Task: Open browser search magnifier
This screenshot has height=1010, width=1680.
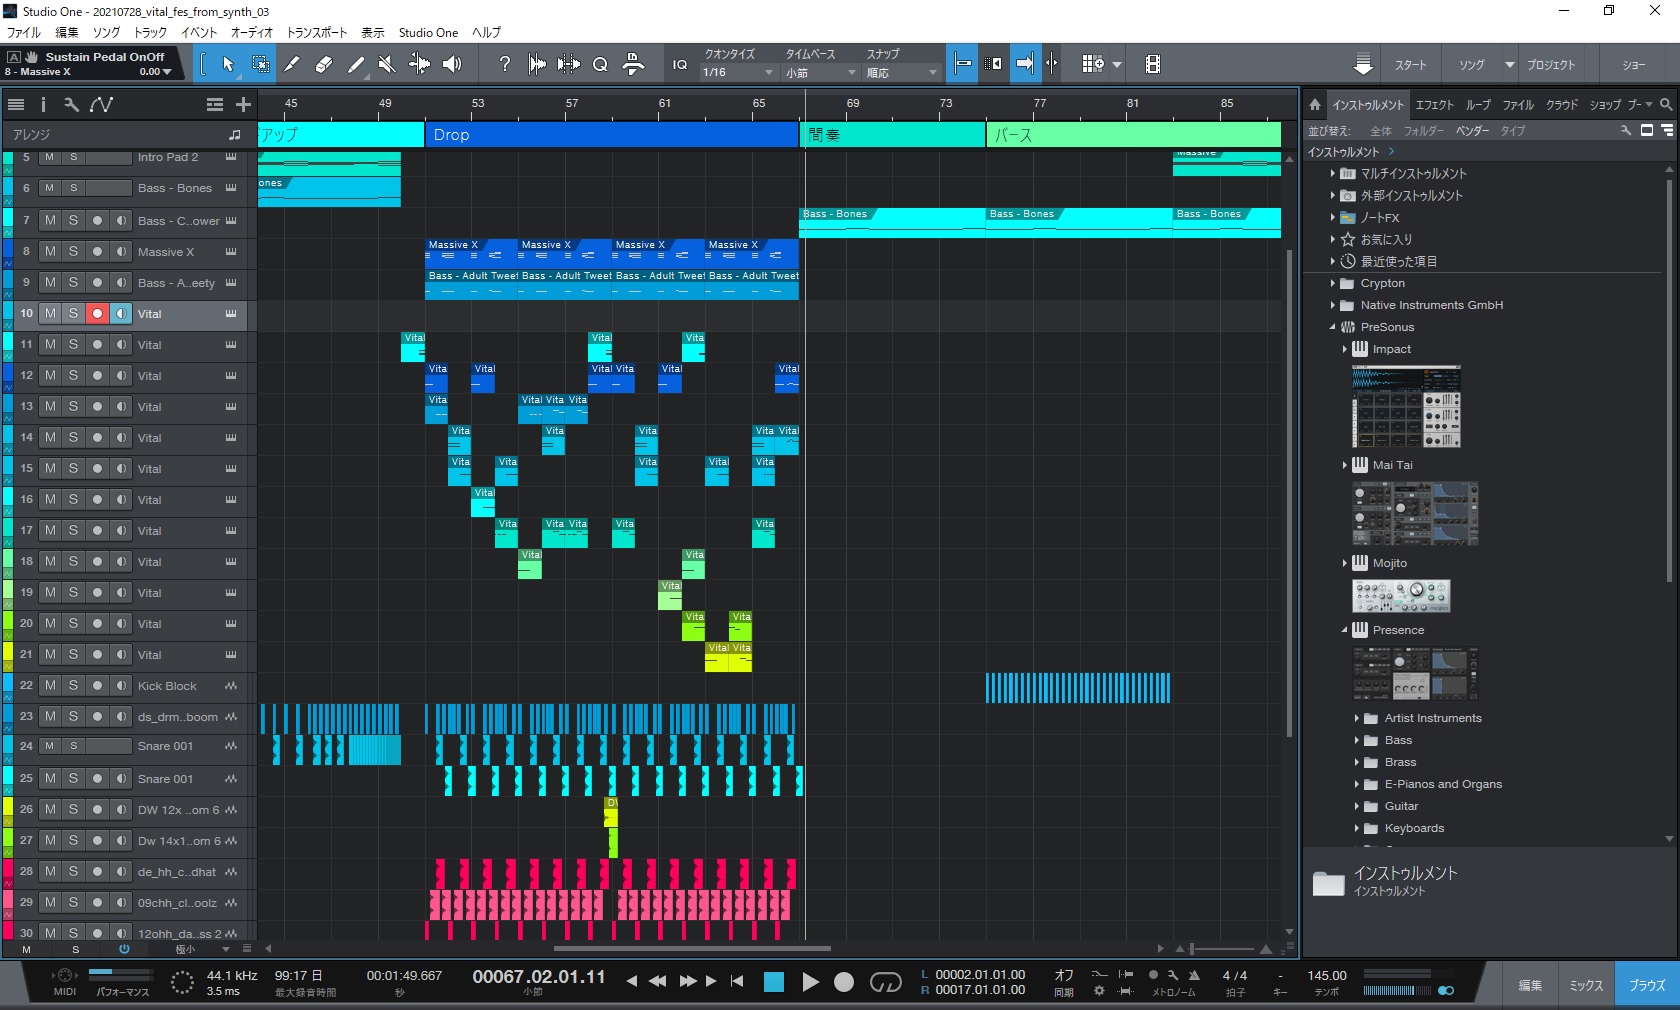Action: coord(1666,104)
